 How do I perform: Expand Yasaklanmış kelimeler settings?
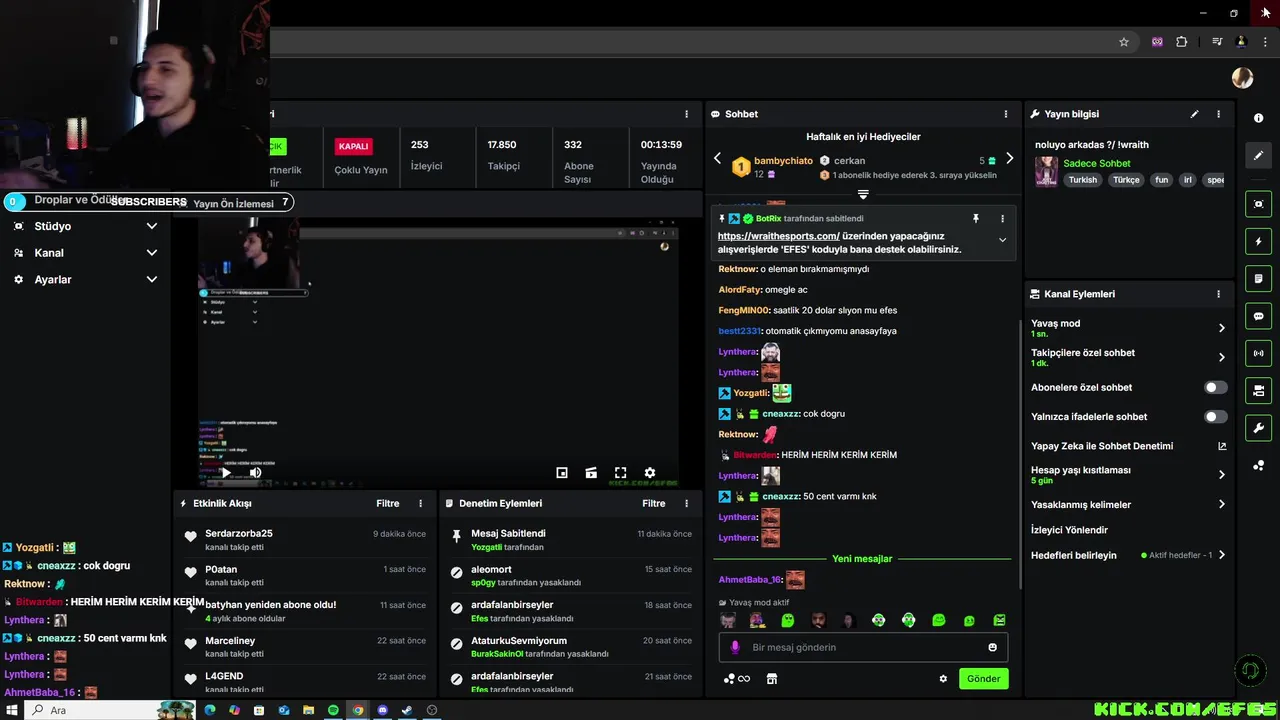(1221, 504)
